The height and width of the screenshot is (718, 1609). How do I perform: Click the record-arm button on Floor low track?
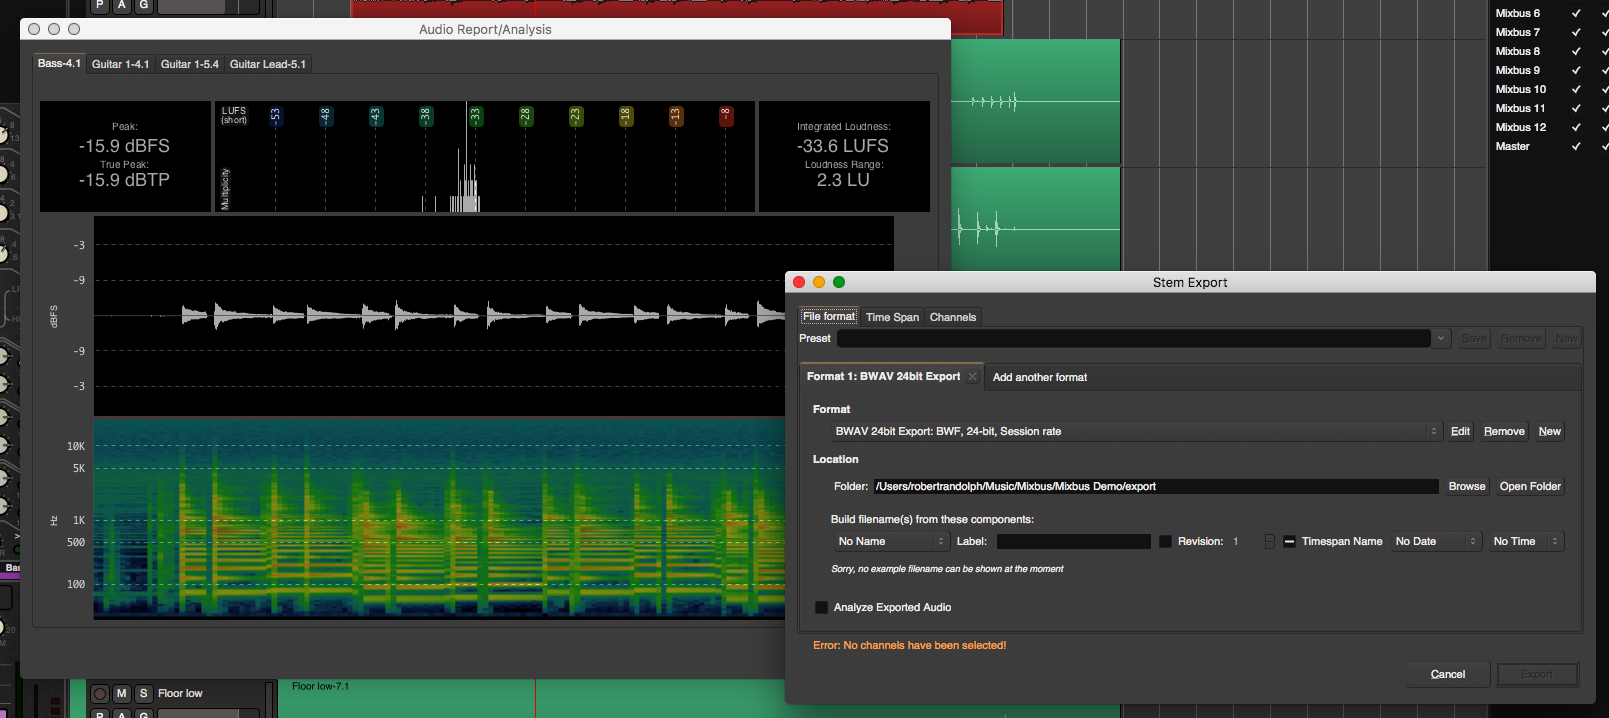[100, 693]
